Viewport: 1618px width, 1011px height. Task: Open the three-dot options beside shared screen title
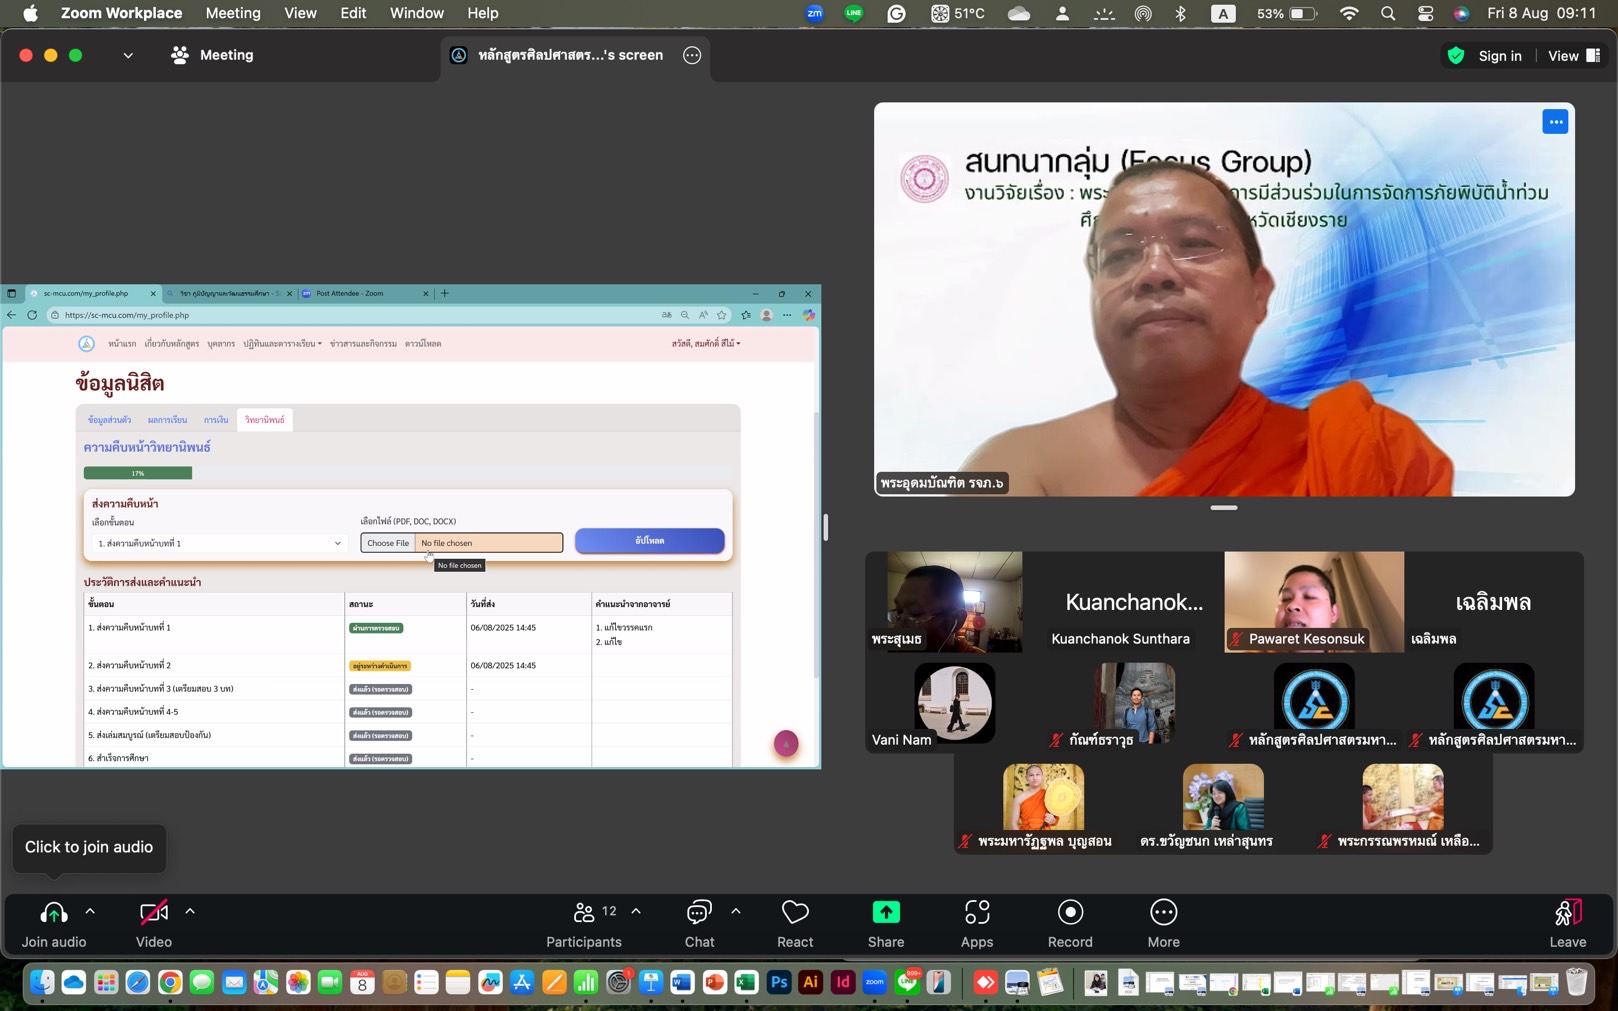click(x=692, y=55)
